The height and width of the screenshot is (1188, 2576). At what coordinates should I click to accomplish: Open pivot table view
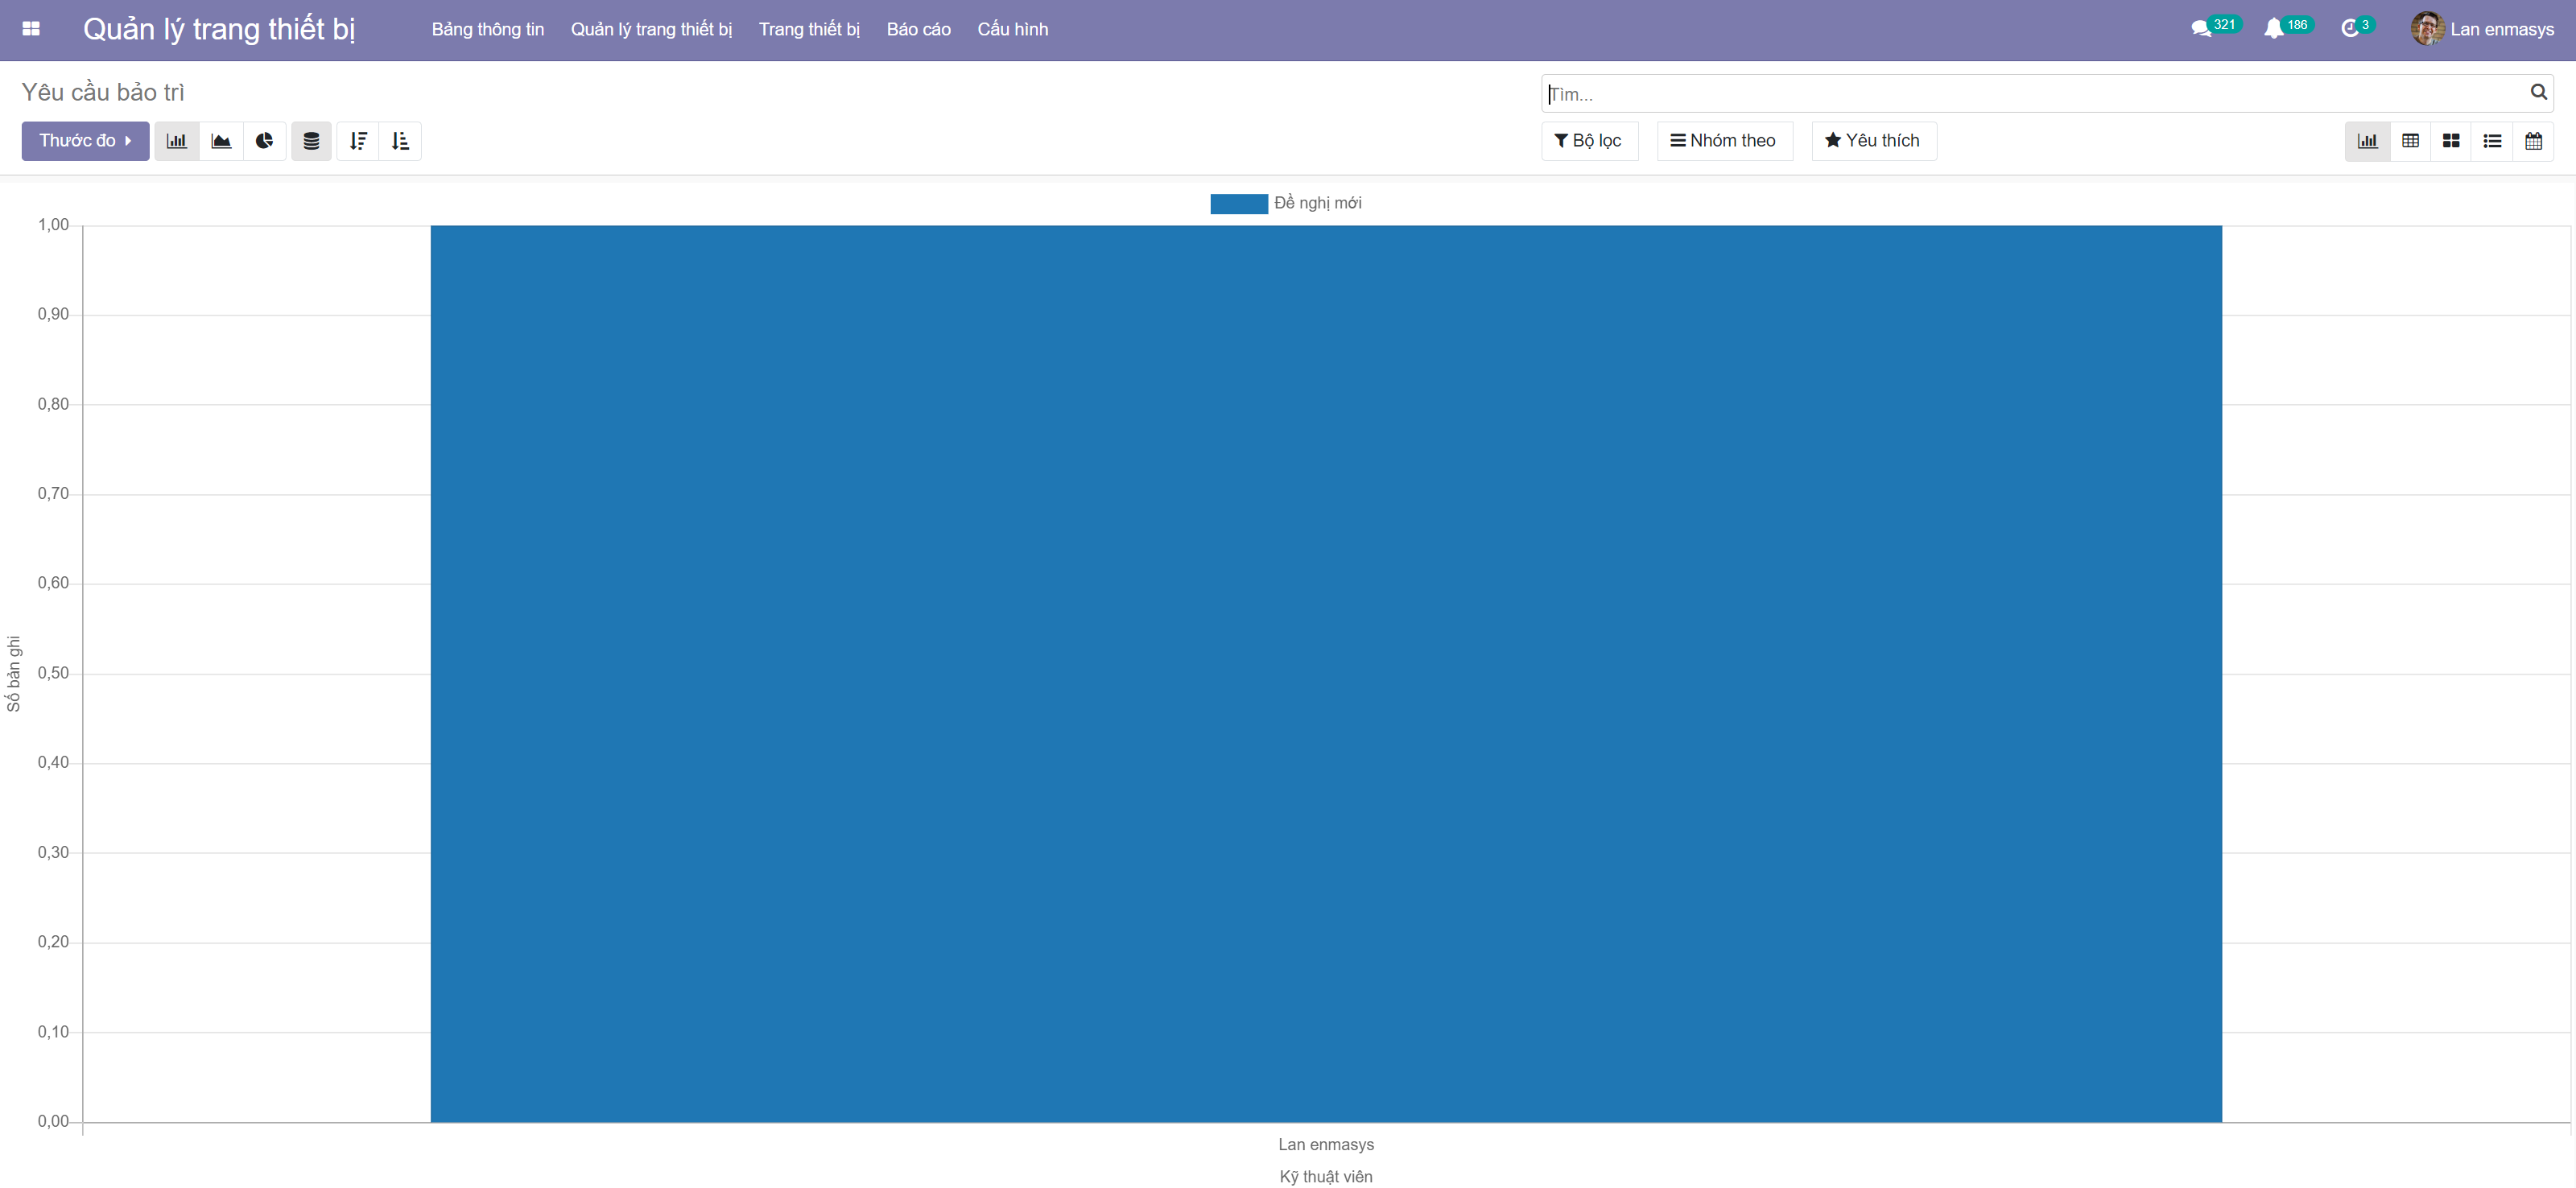click(2410, 141)
